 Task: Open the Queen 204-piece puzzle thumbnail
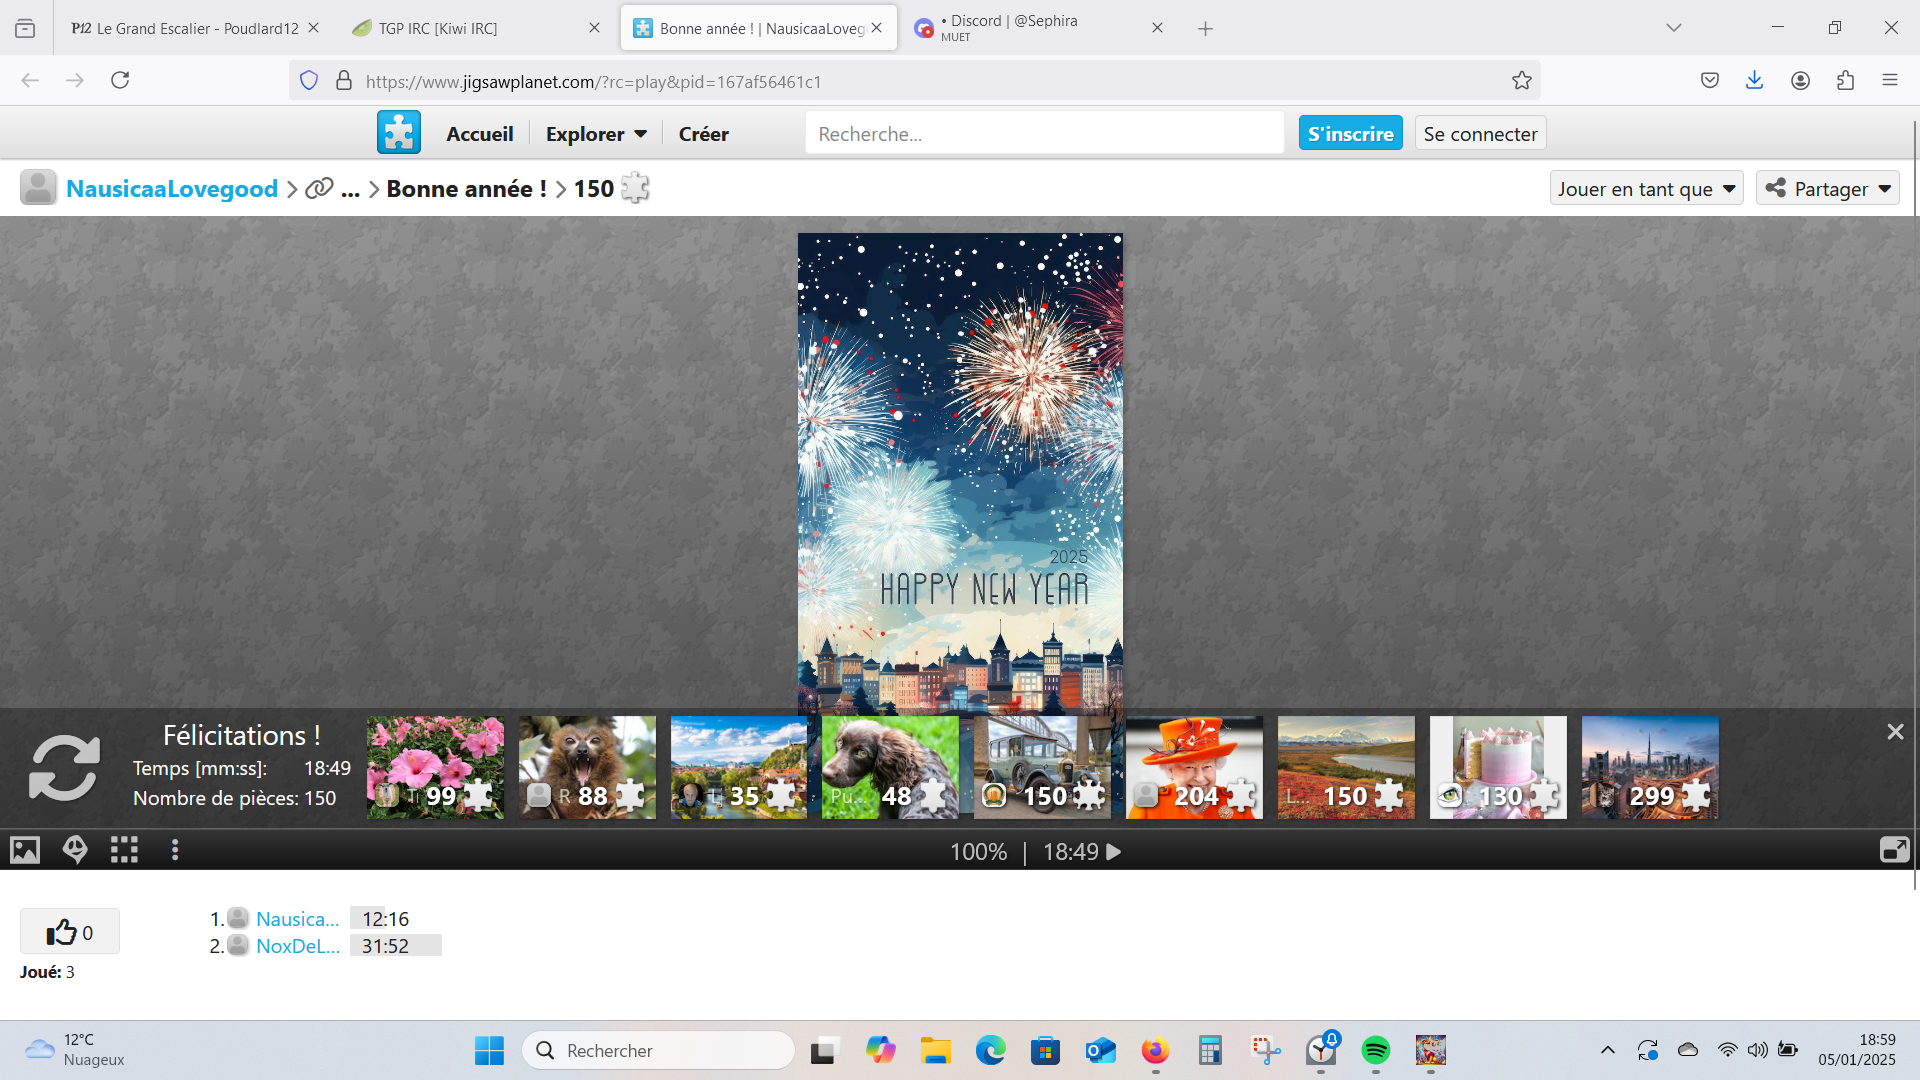click(x=1194, y=768)
